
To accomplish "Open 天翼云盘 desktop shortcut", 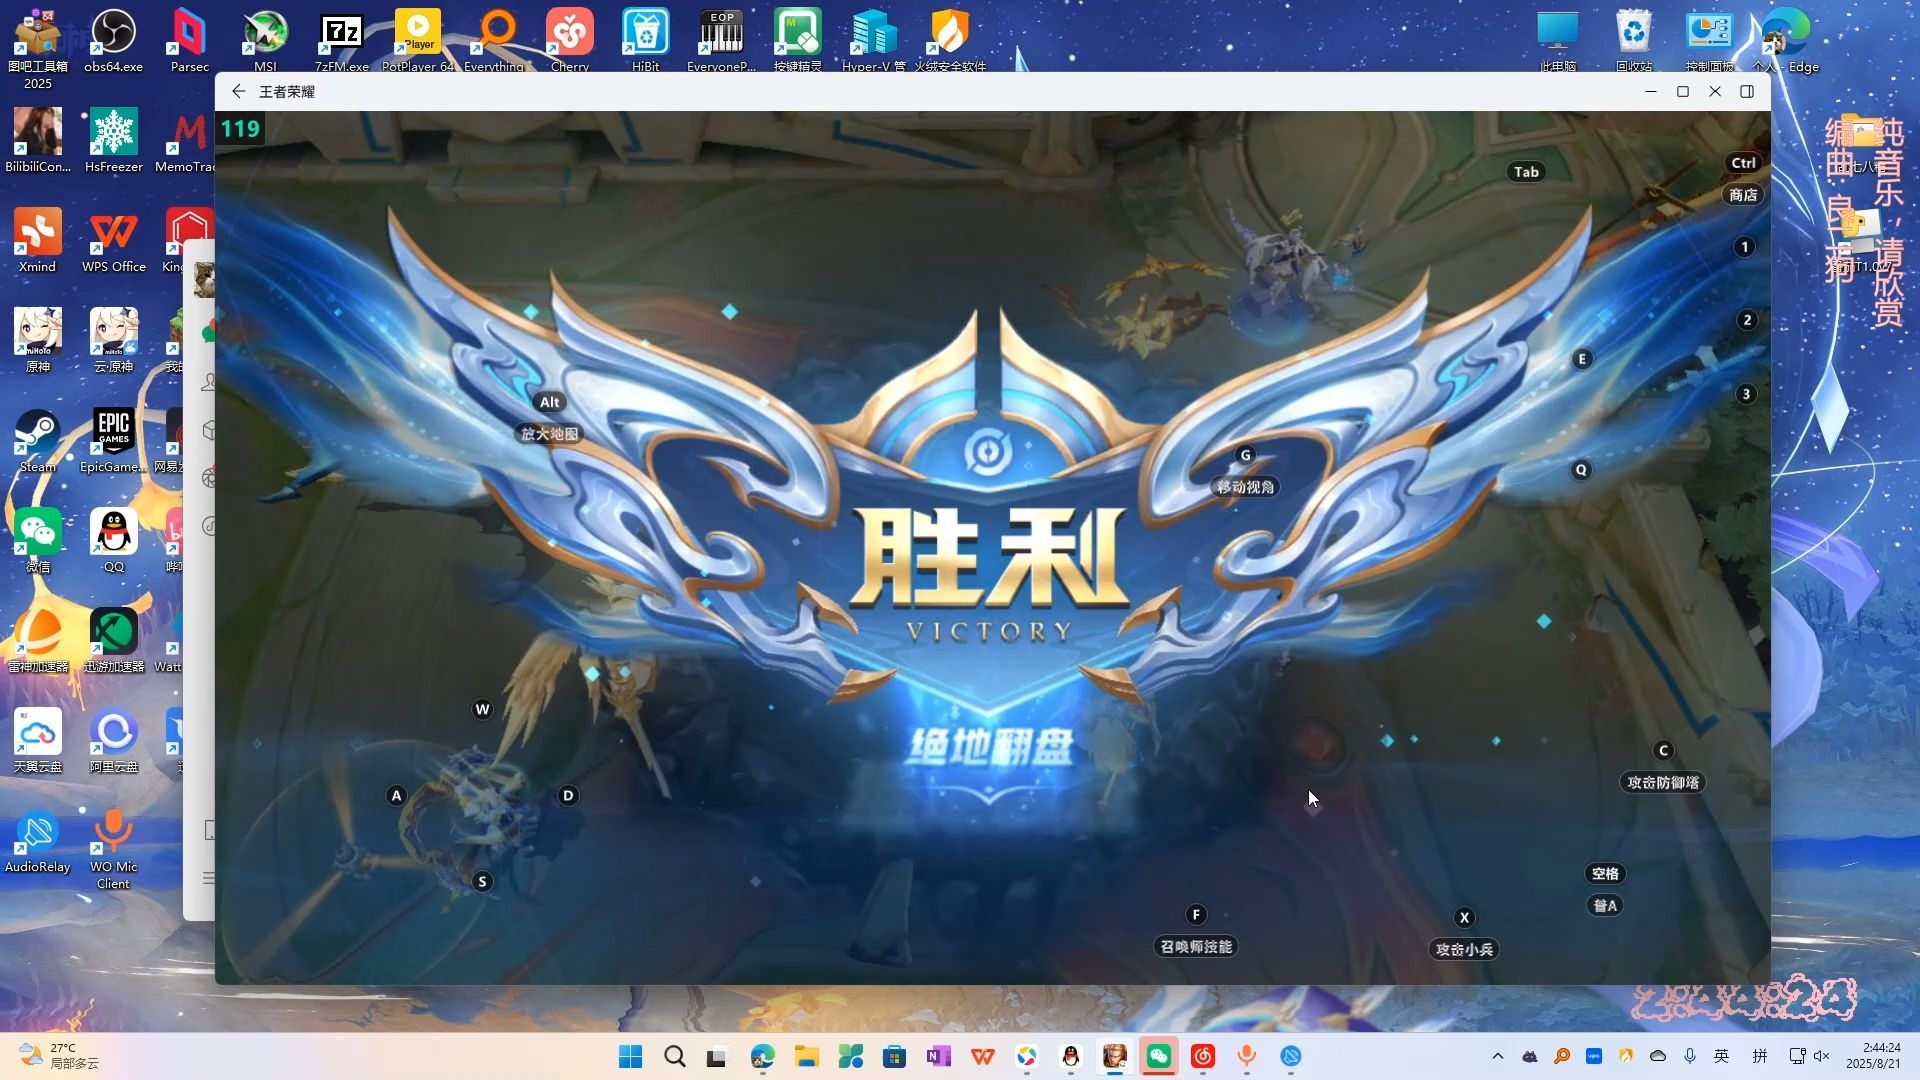I will point(37,742).
